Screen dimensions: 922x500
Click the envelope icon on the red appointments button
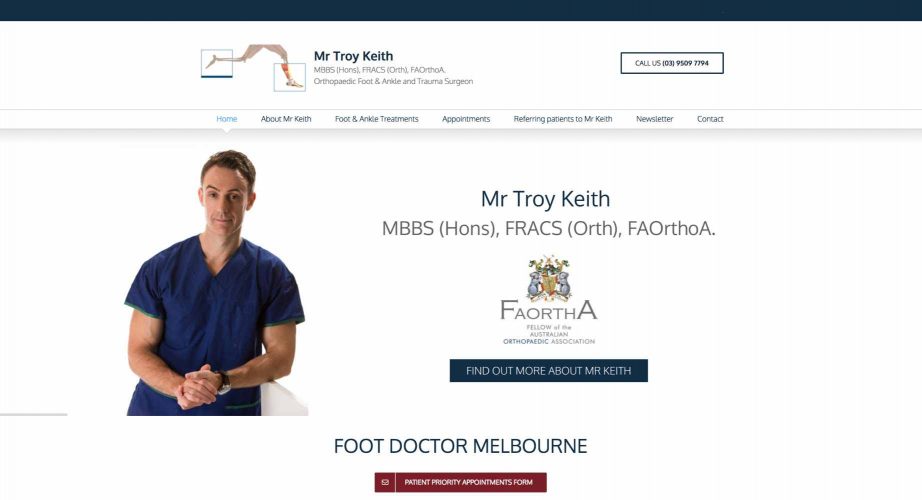tap(385, 482)
